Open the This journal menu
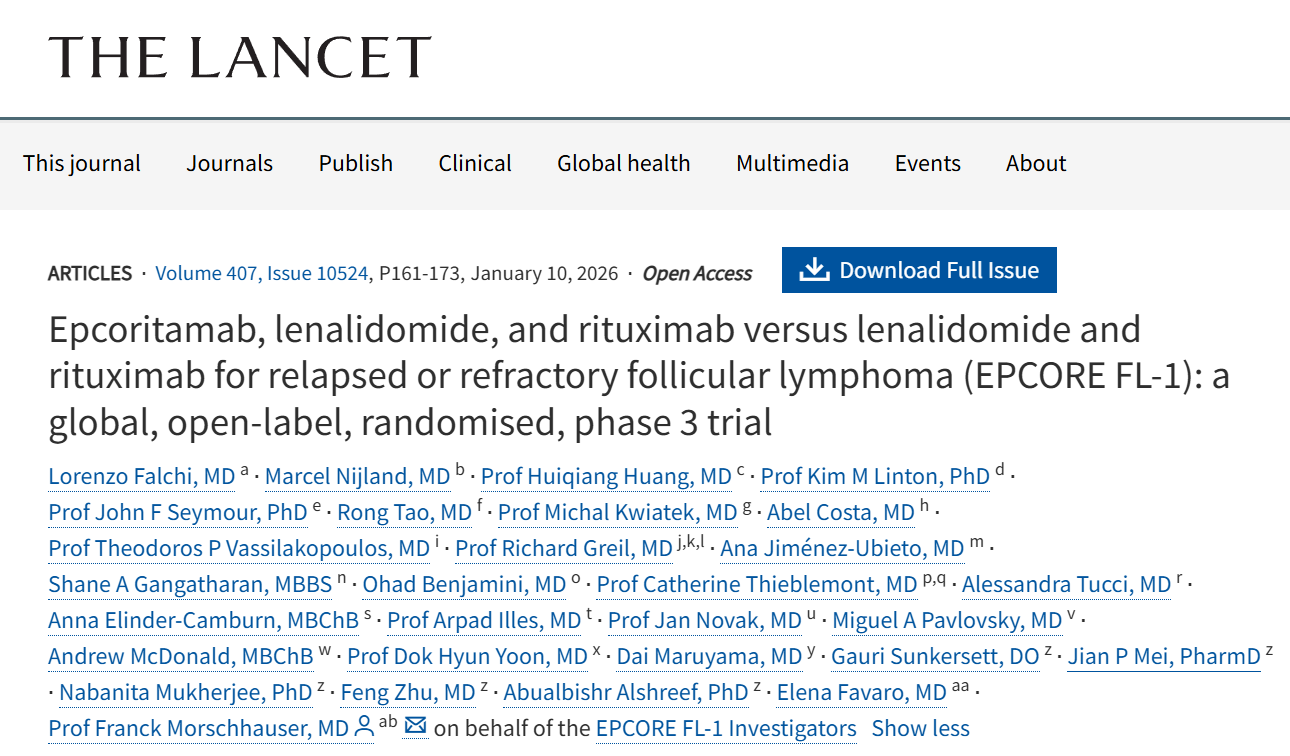This screenshot has width=1290, height=756. 82,163
